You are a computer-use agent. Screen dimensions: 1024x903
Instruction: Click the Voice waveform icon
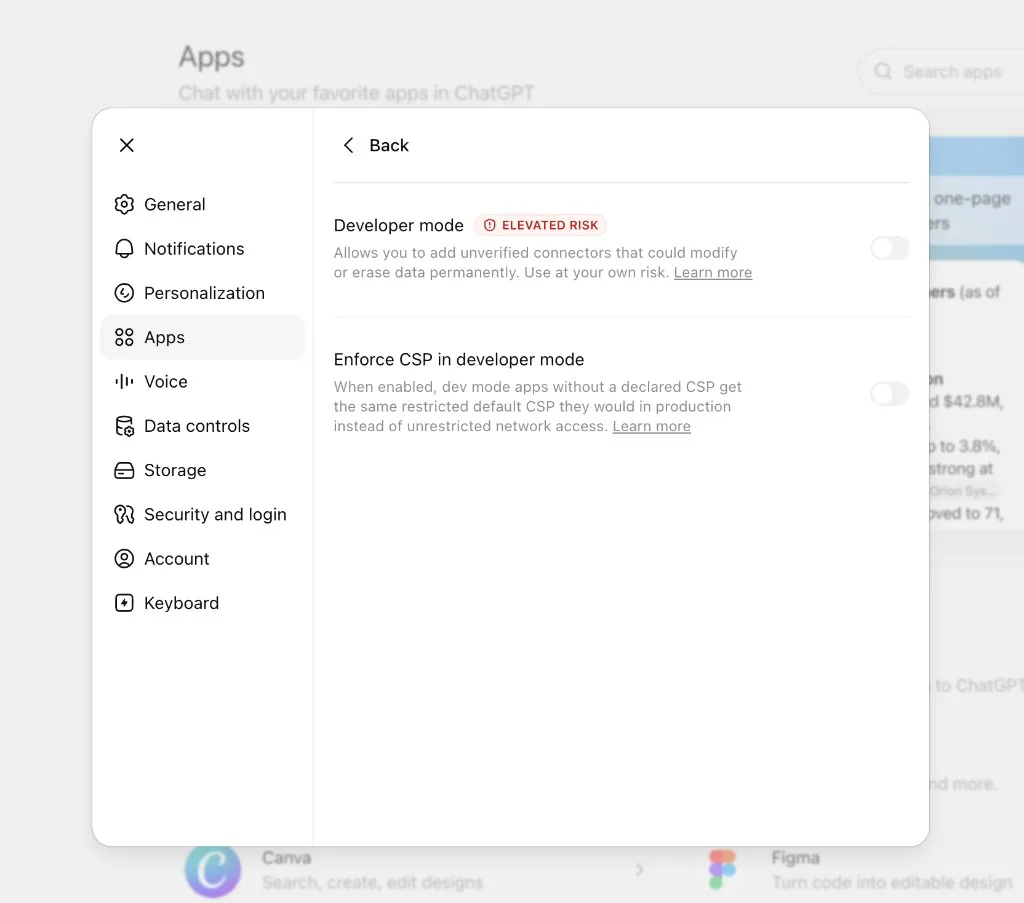pyautogui.click(x=124, y=381)
